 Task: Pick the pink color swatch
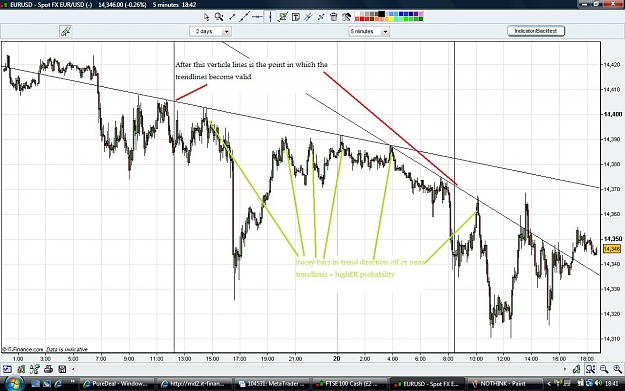(x=421, y=14)
